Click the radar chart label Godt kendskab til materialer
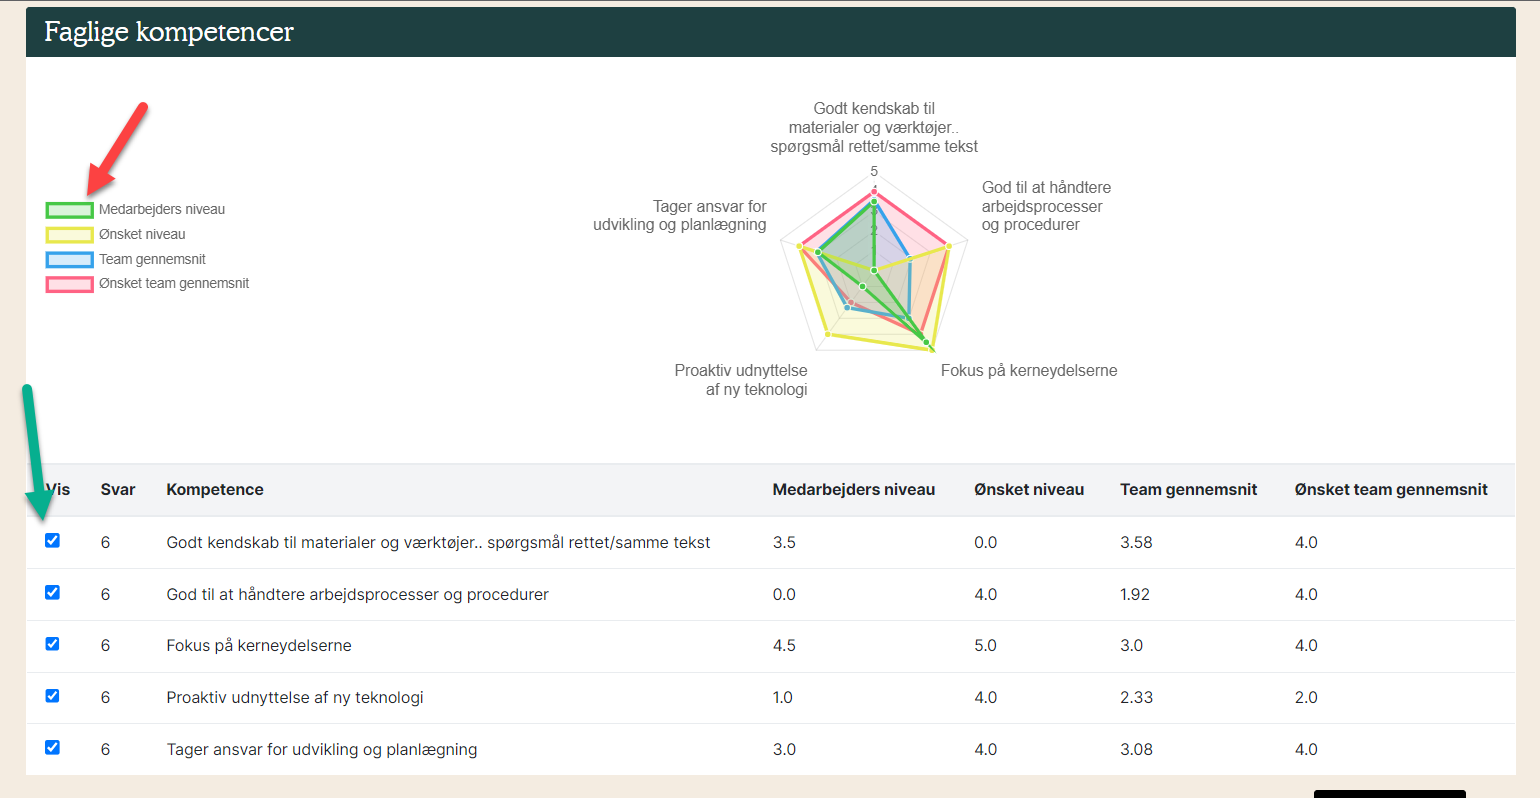Screen dimensions: 1540x798 [874, 127]
